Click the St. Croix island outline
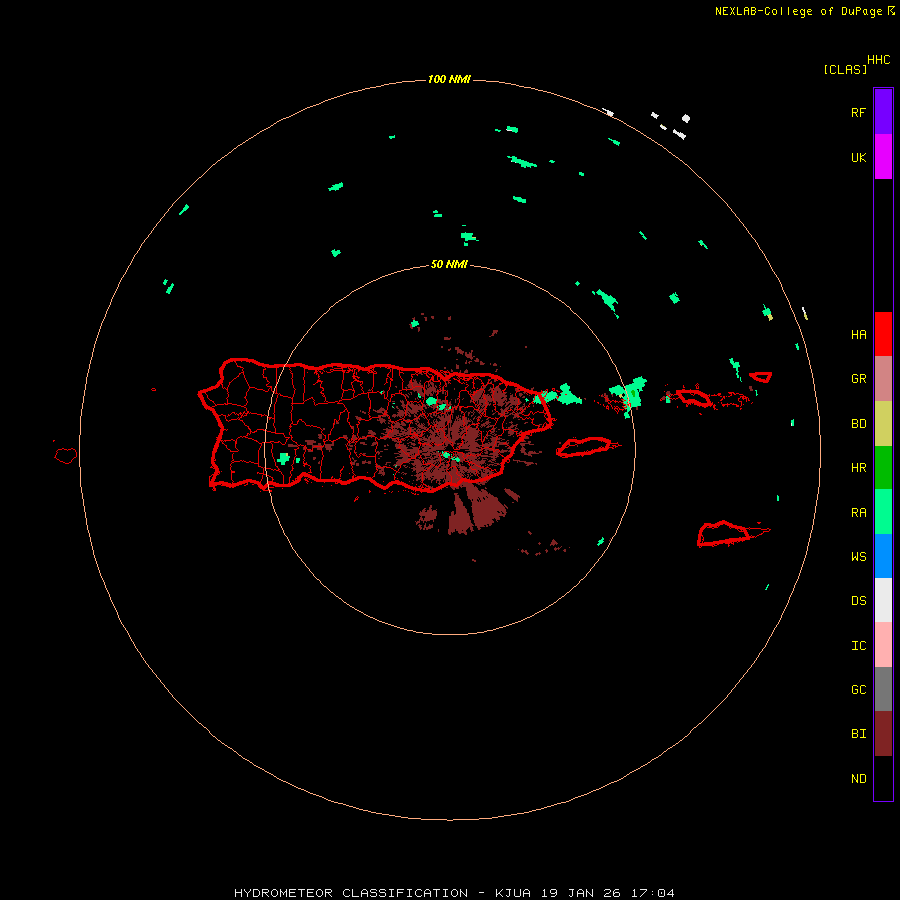This screenshot has height=900, width=900. pos(724,534)
